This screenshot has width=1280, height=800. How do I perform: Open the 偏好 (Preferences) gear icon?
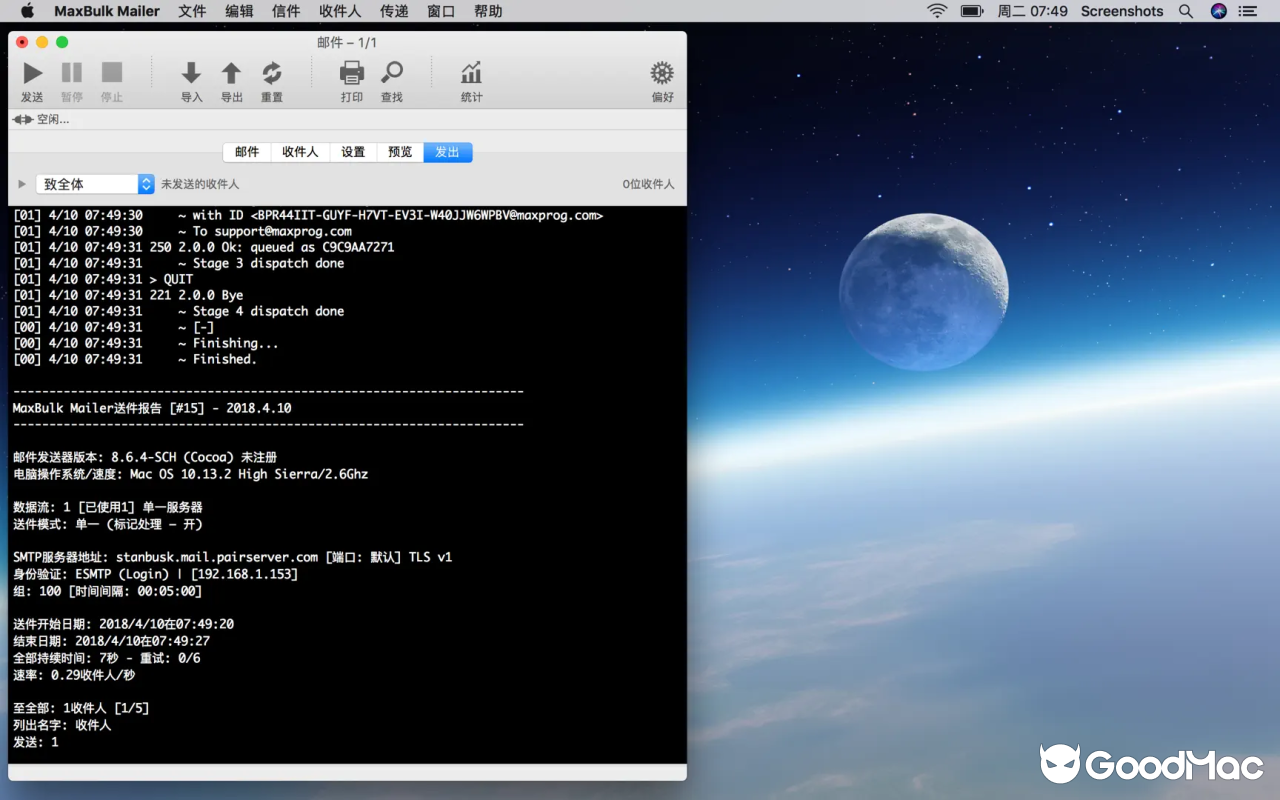click(660, 72)
